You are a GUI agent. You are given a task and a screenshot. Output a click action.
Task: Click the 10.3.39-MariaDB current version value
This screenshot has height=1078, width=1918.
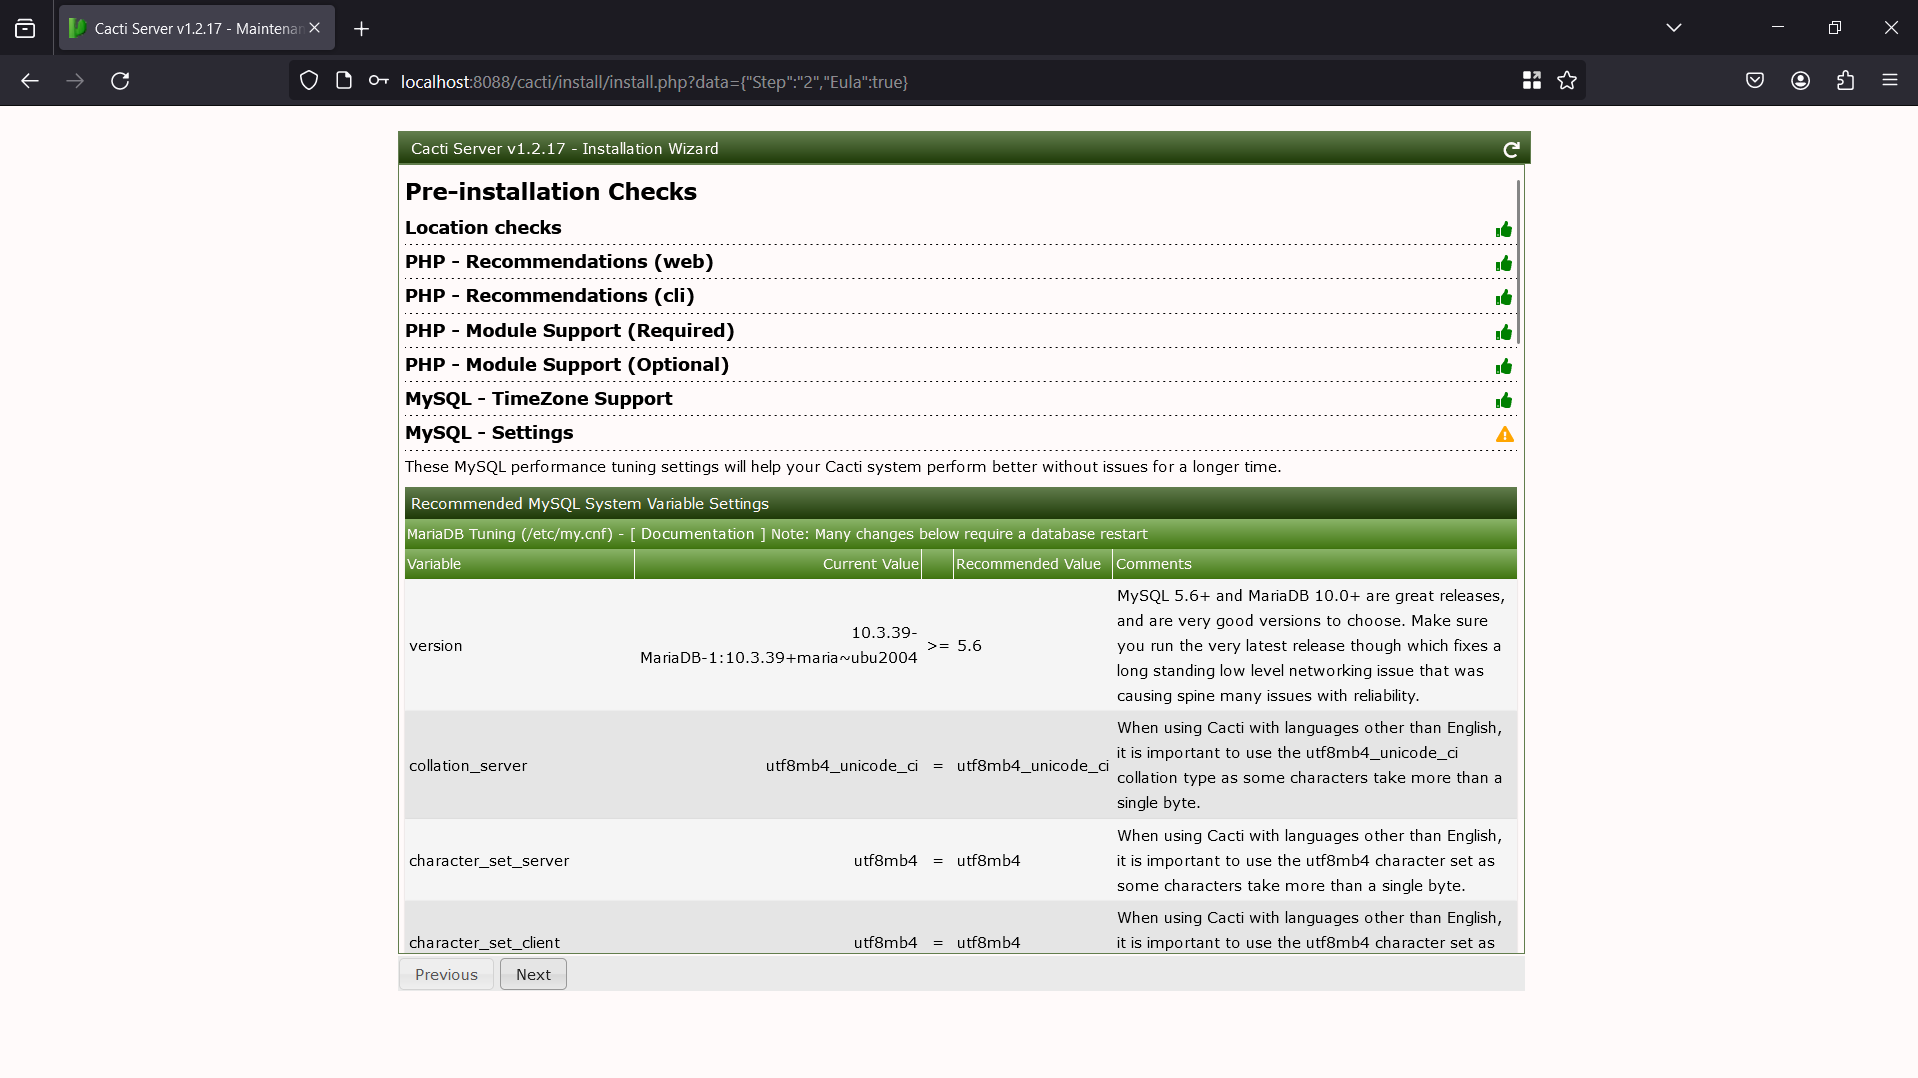pyautogui.click(x=779, y=646)
